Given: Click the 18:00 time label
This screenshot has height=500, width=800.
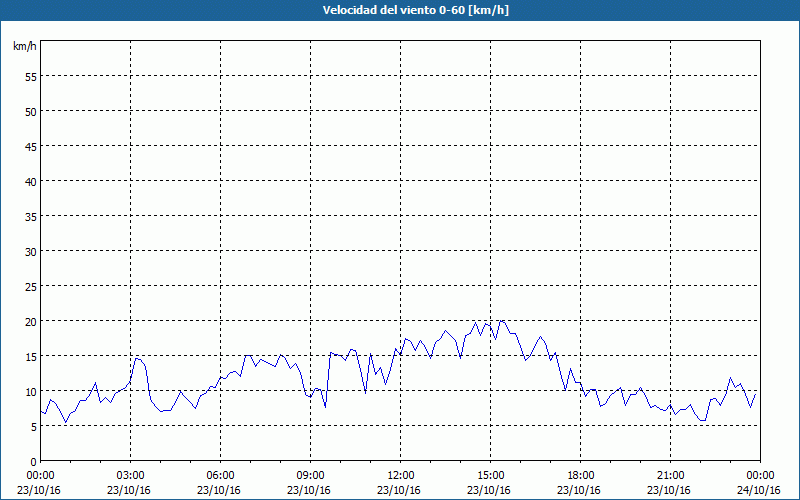Looking at the screenshot, I should click(581, 476).
